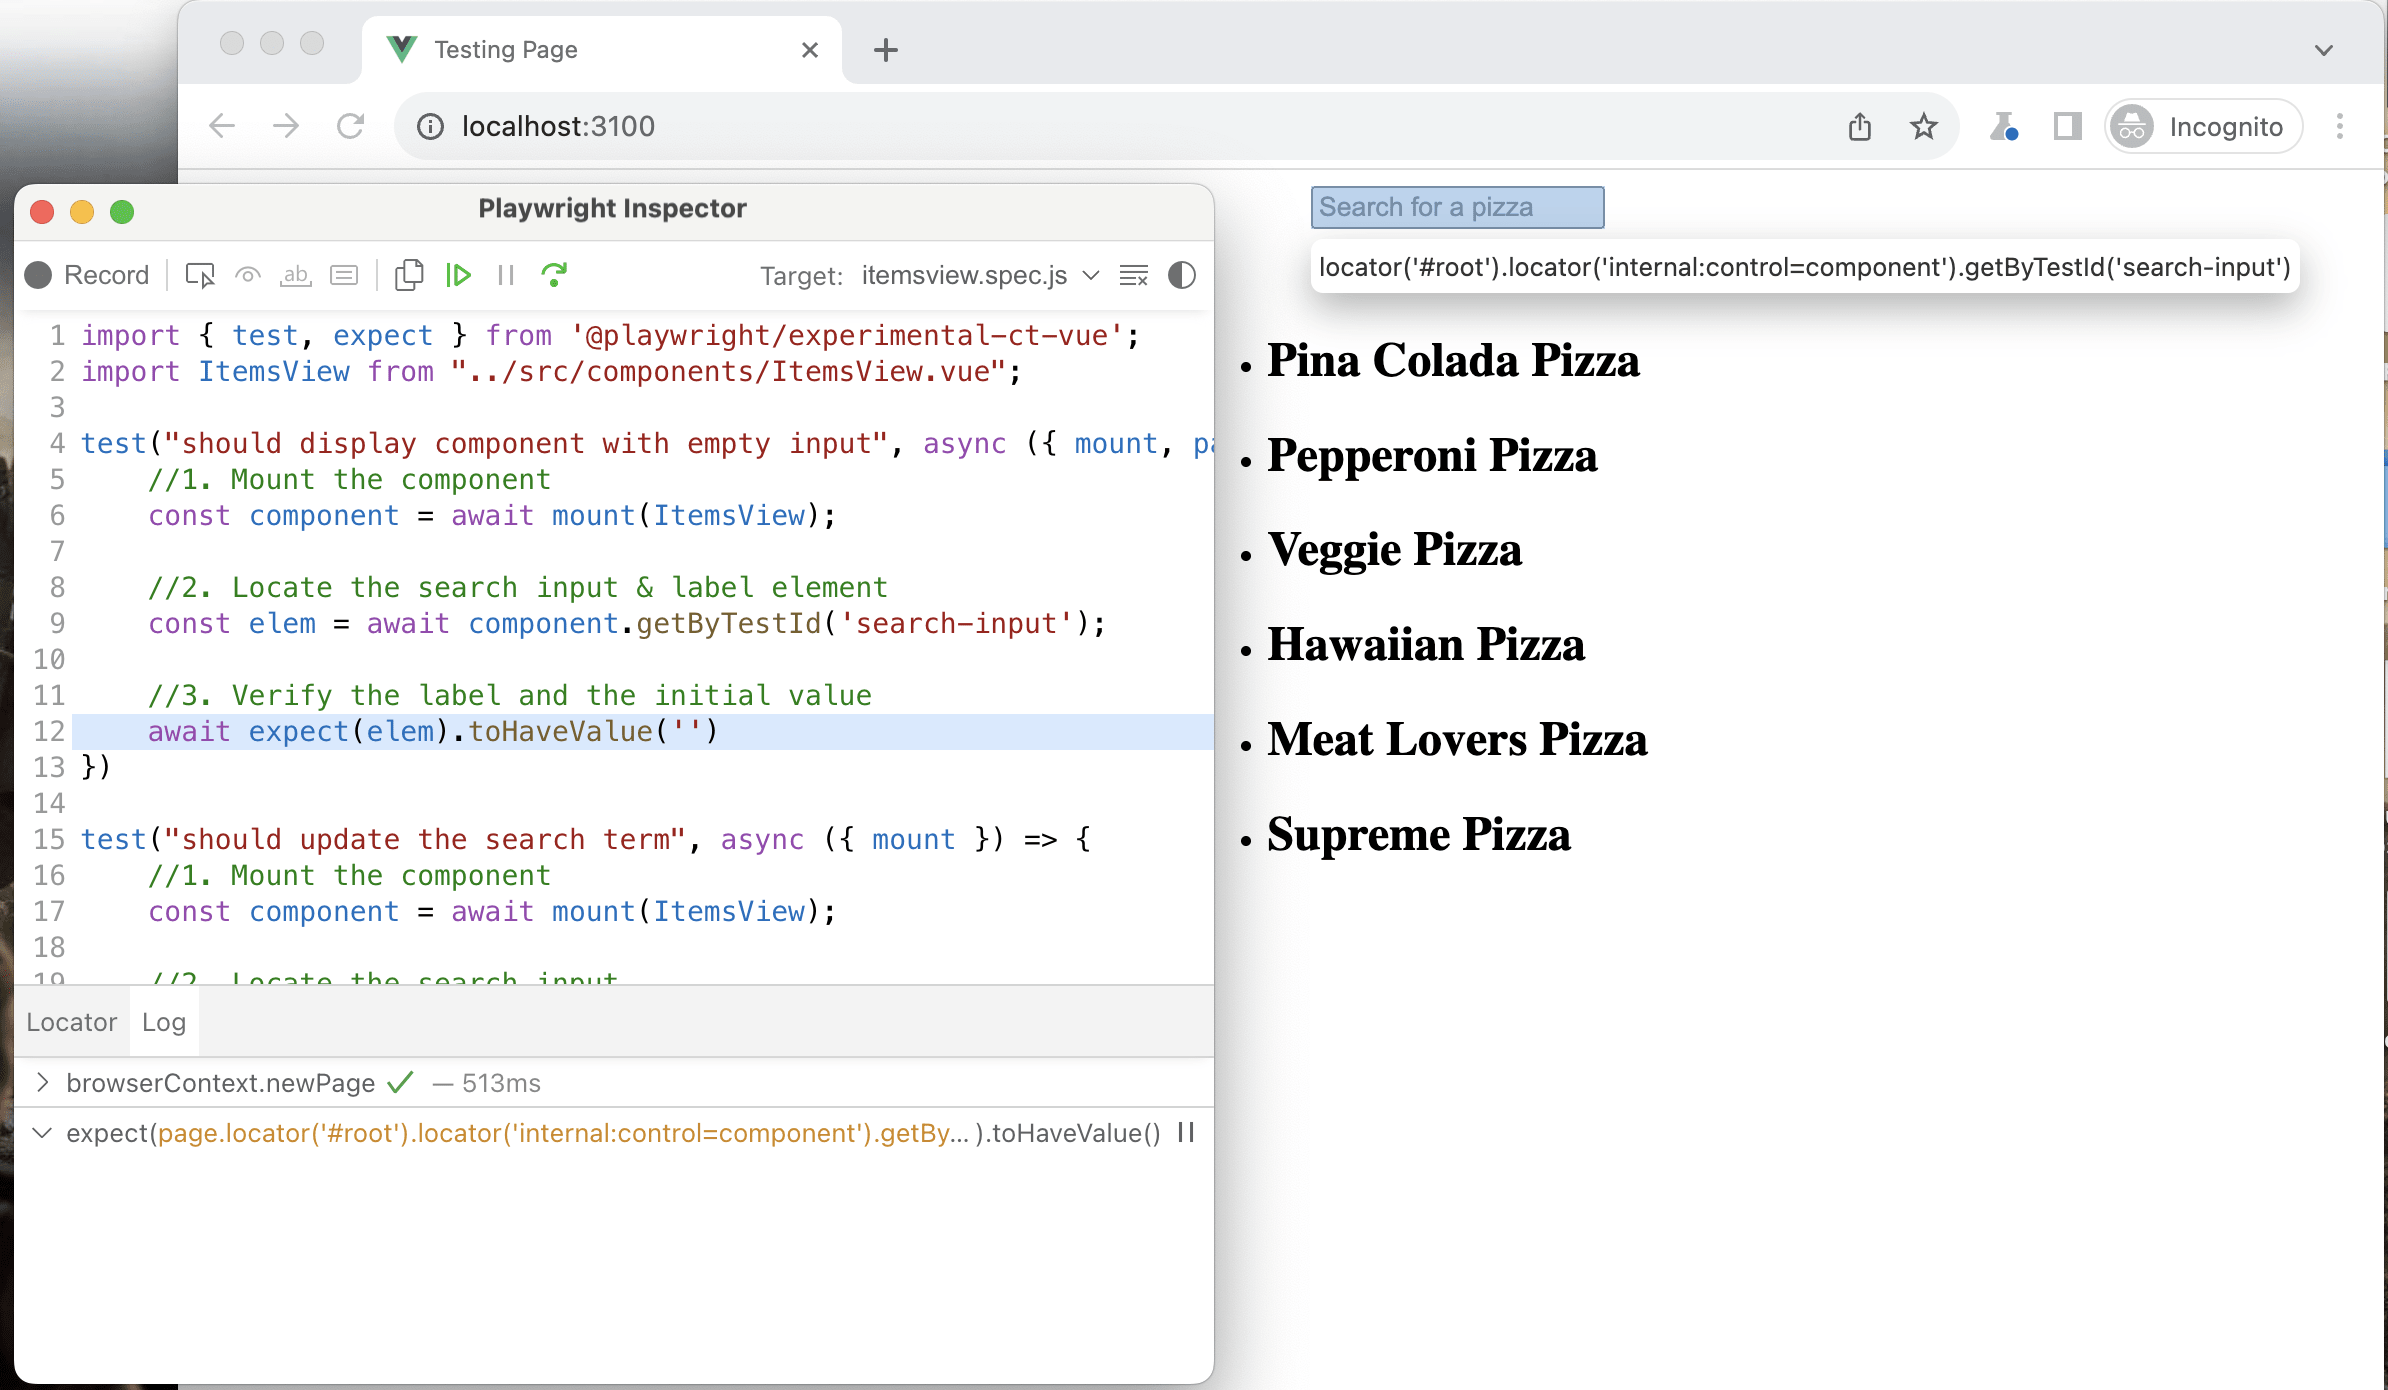The width and height of the screenshot is (2388, 1390).
Task: Open a new browser tab
Action: (x=884, y=49)
